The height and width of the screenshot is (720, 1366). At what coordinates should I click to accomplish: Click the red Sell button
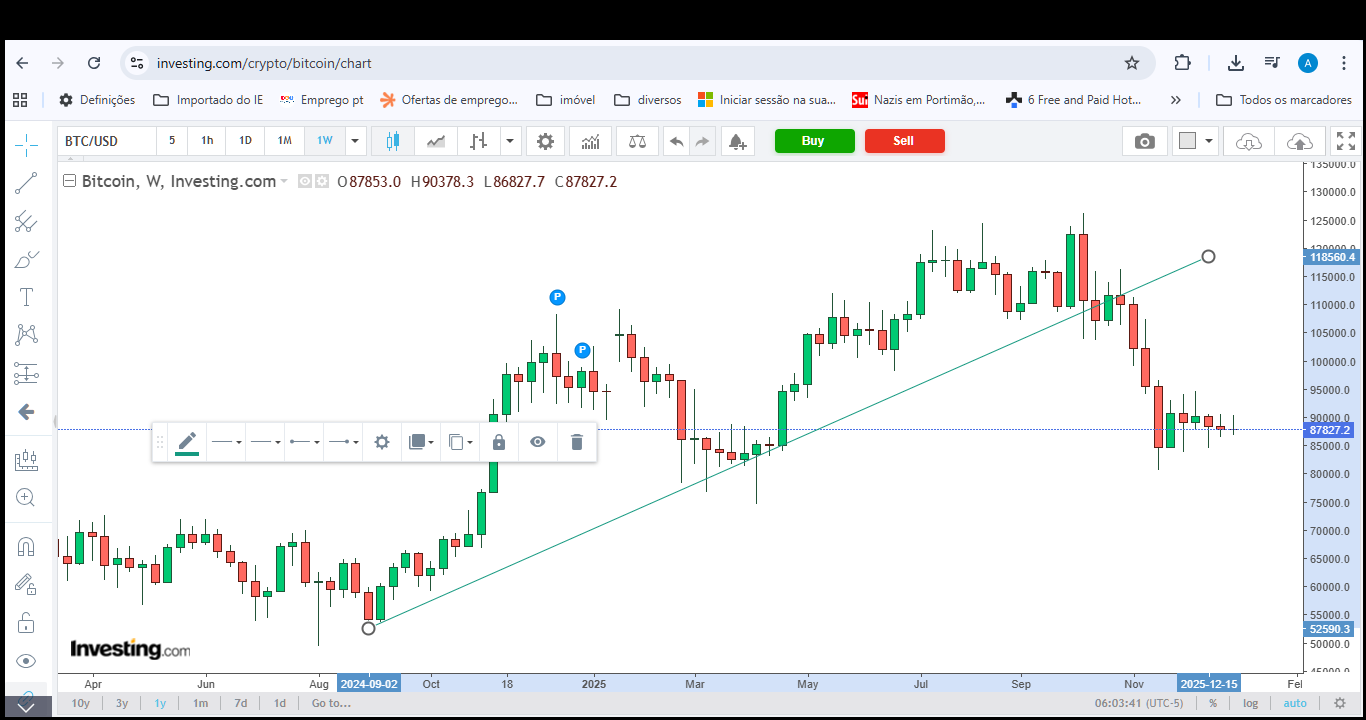click(x=904, y=141)
